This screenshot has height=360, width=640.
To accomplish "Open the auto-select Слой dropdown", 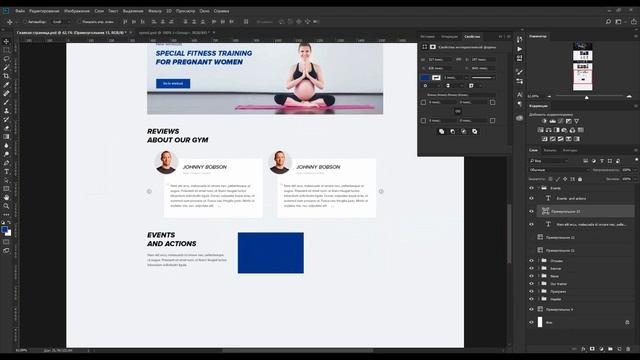I will point(61,22).
